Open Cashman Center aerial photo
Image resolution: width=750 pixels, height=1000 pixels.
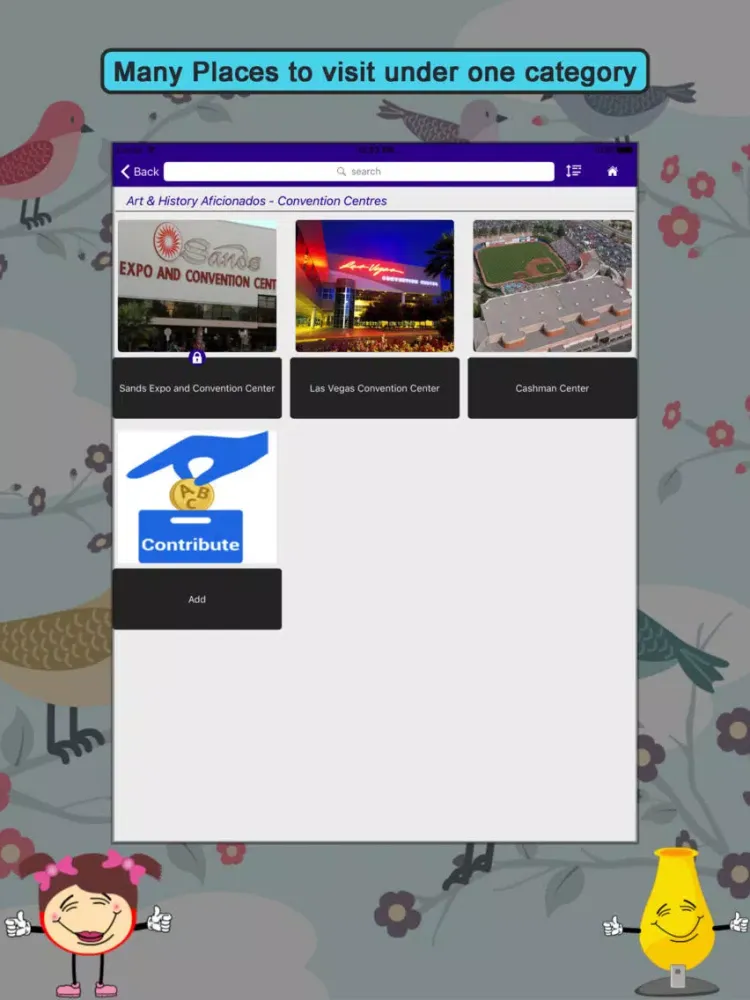(552, 286)
